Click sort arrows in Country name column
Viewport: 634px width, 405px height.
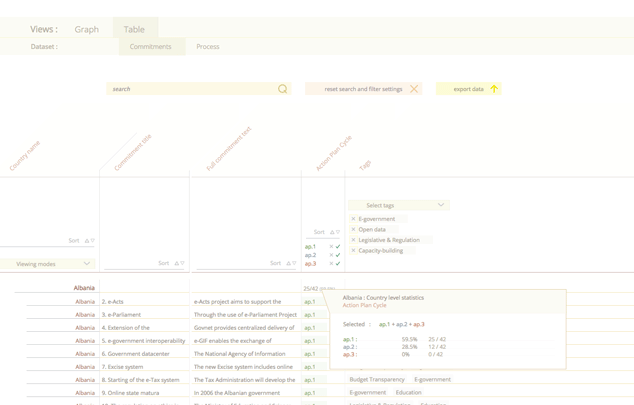[89, 241]
